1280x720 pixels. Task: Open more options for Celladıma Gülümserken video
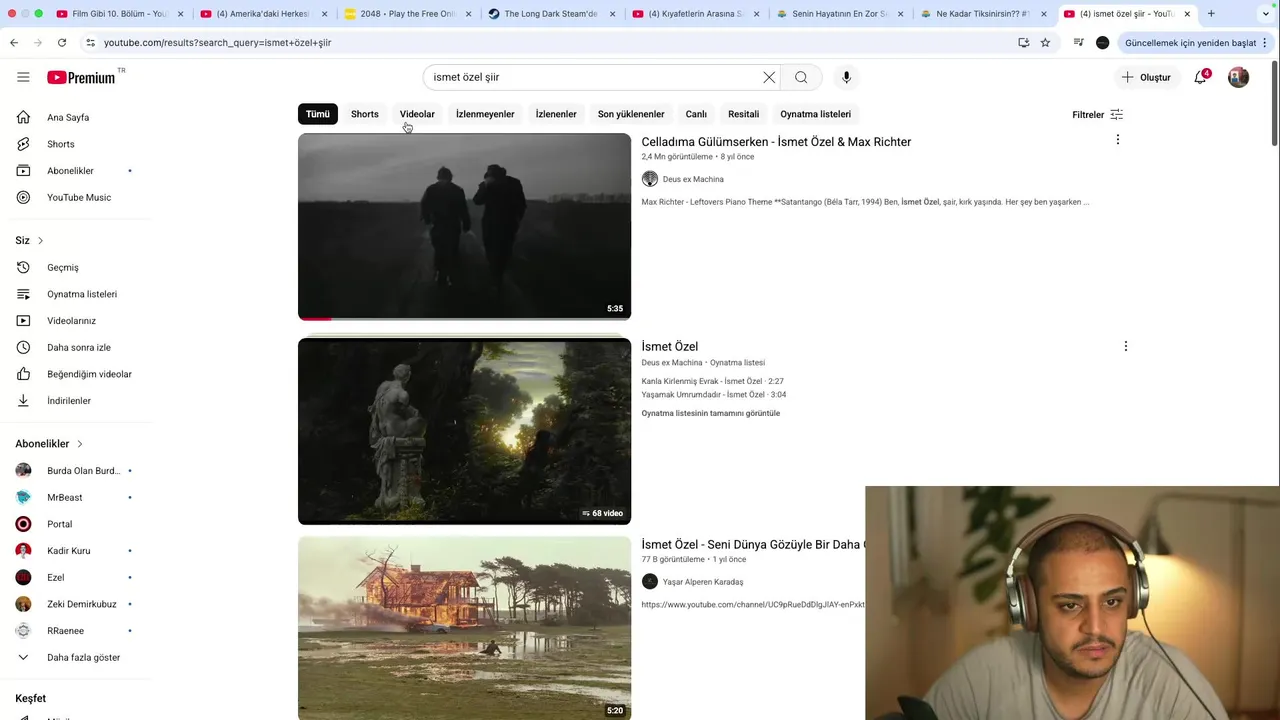tap(1117, 140)
